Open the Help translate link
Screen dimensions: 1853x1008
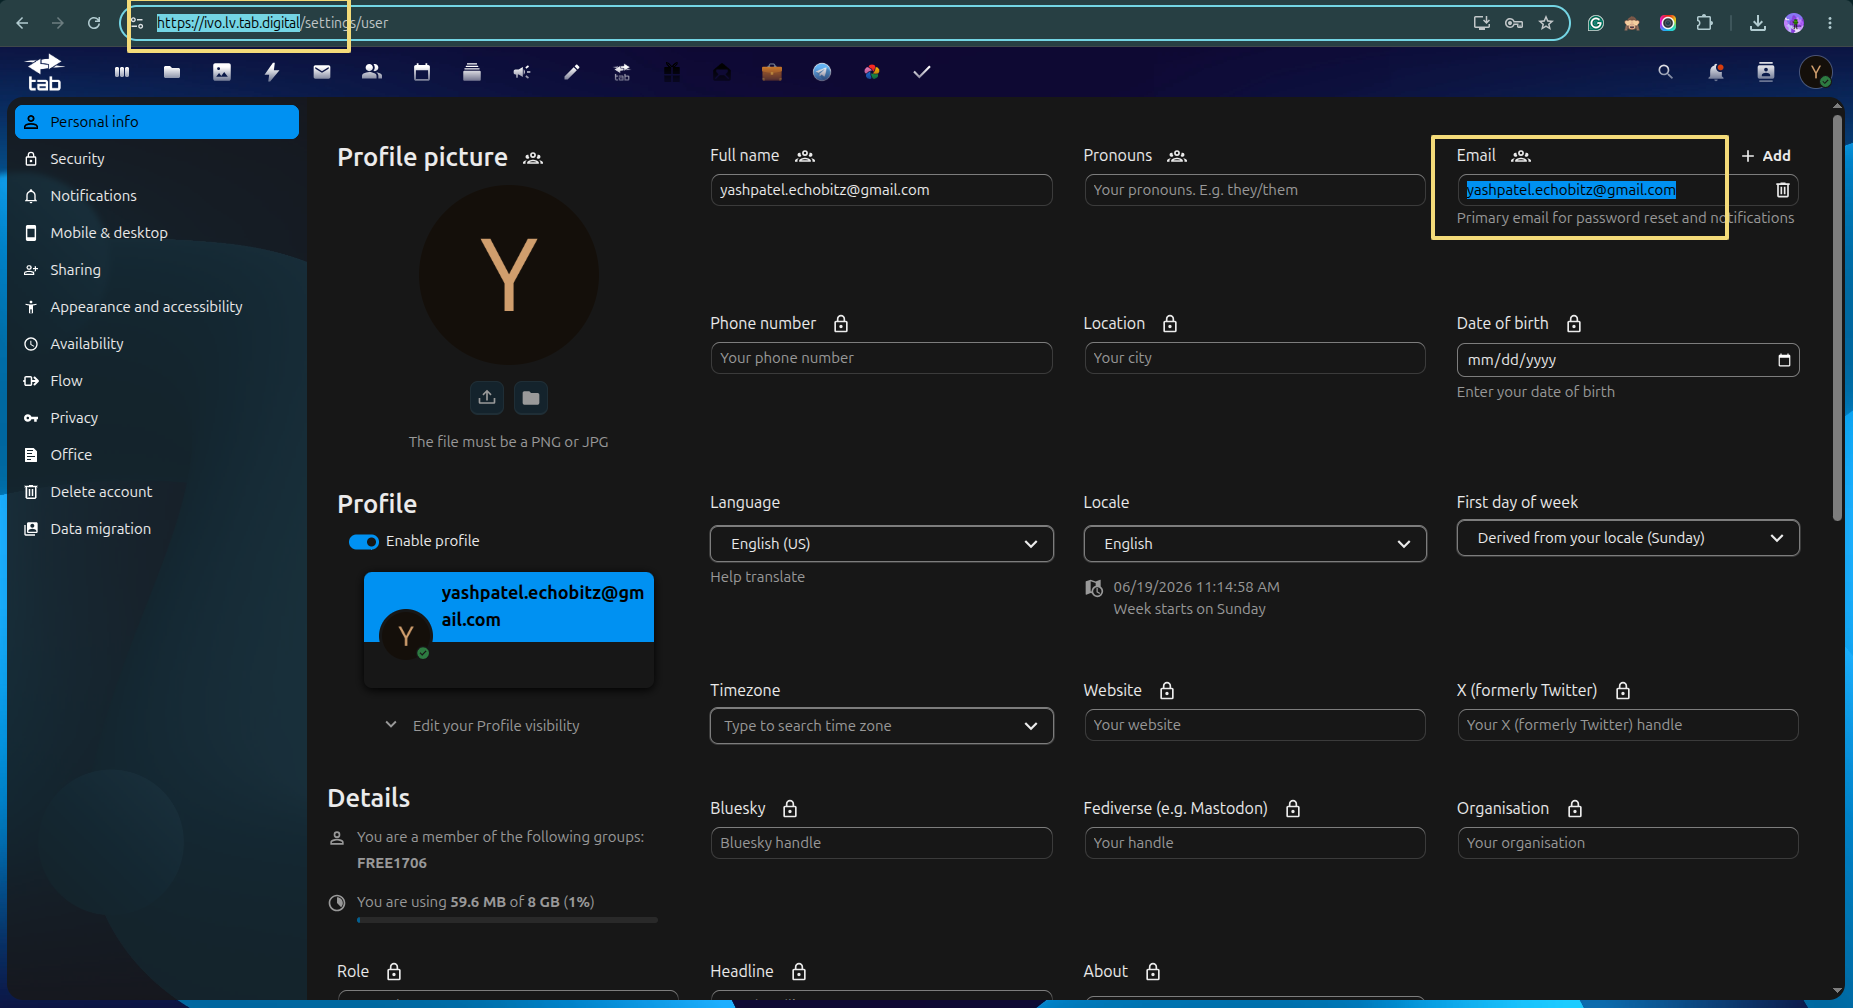pos(757,577)
